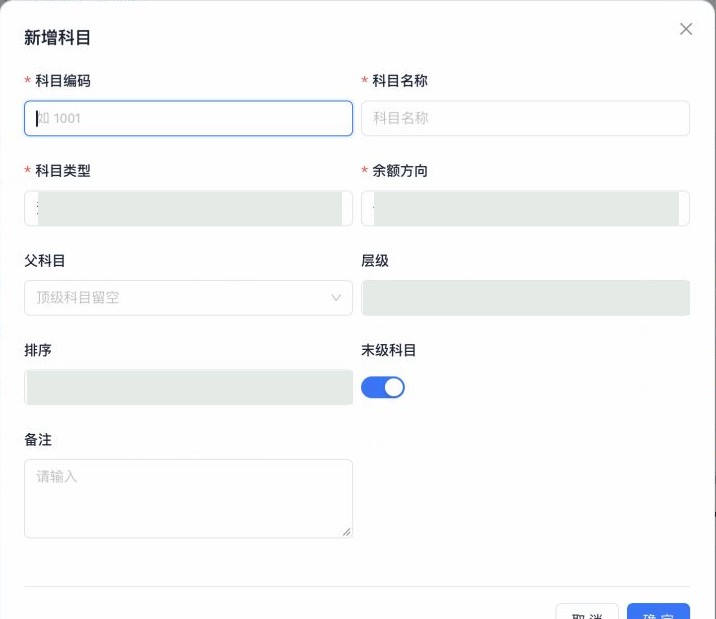Click the 父科目 chevron arrow
The image size is (716, 619).
[336, 298]
